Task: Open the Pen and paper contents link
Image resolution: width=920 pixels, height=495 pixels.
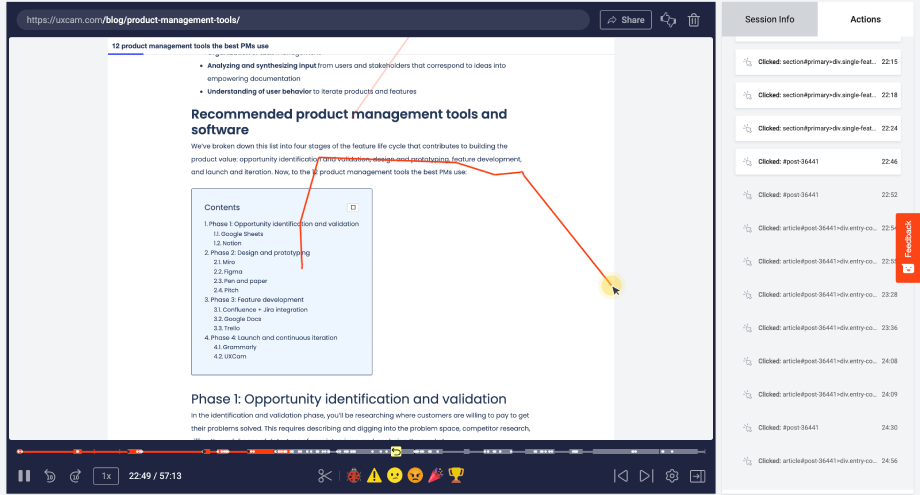Action: (x=240, y=281)
